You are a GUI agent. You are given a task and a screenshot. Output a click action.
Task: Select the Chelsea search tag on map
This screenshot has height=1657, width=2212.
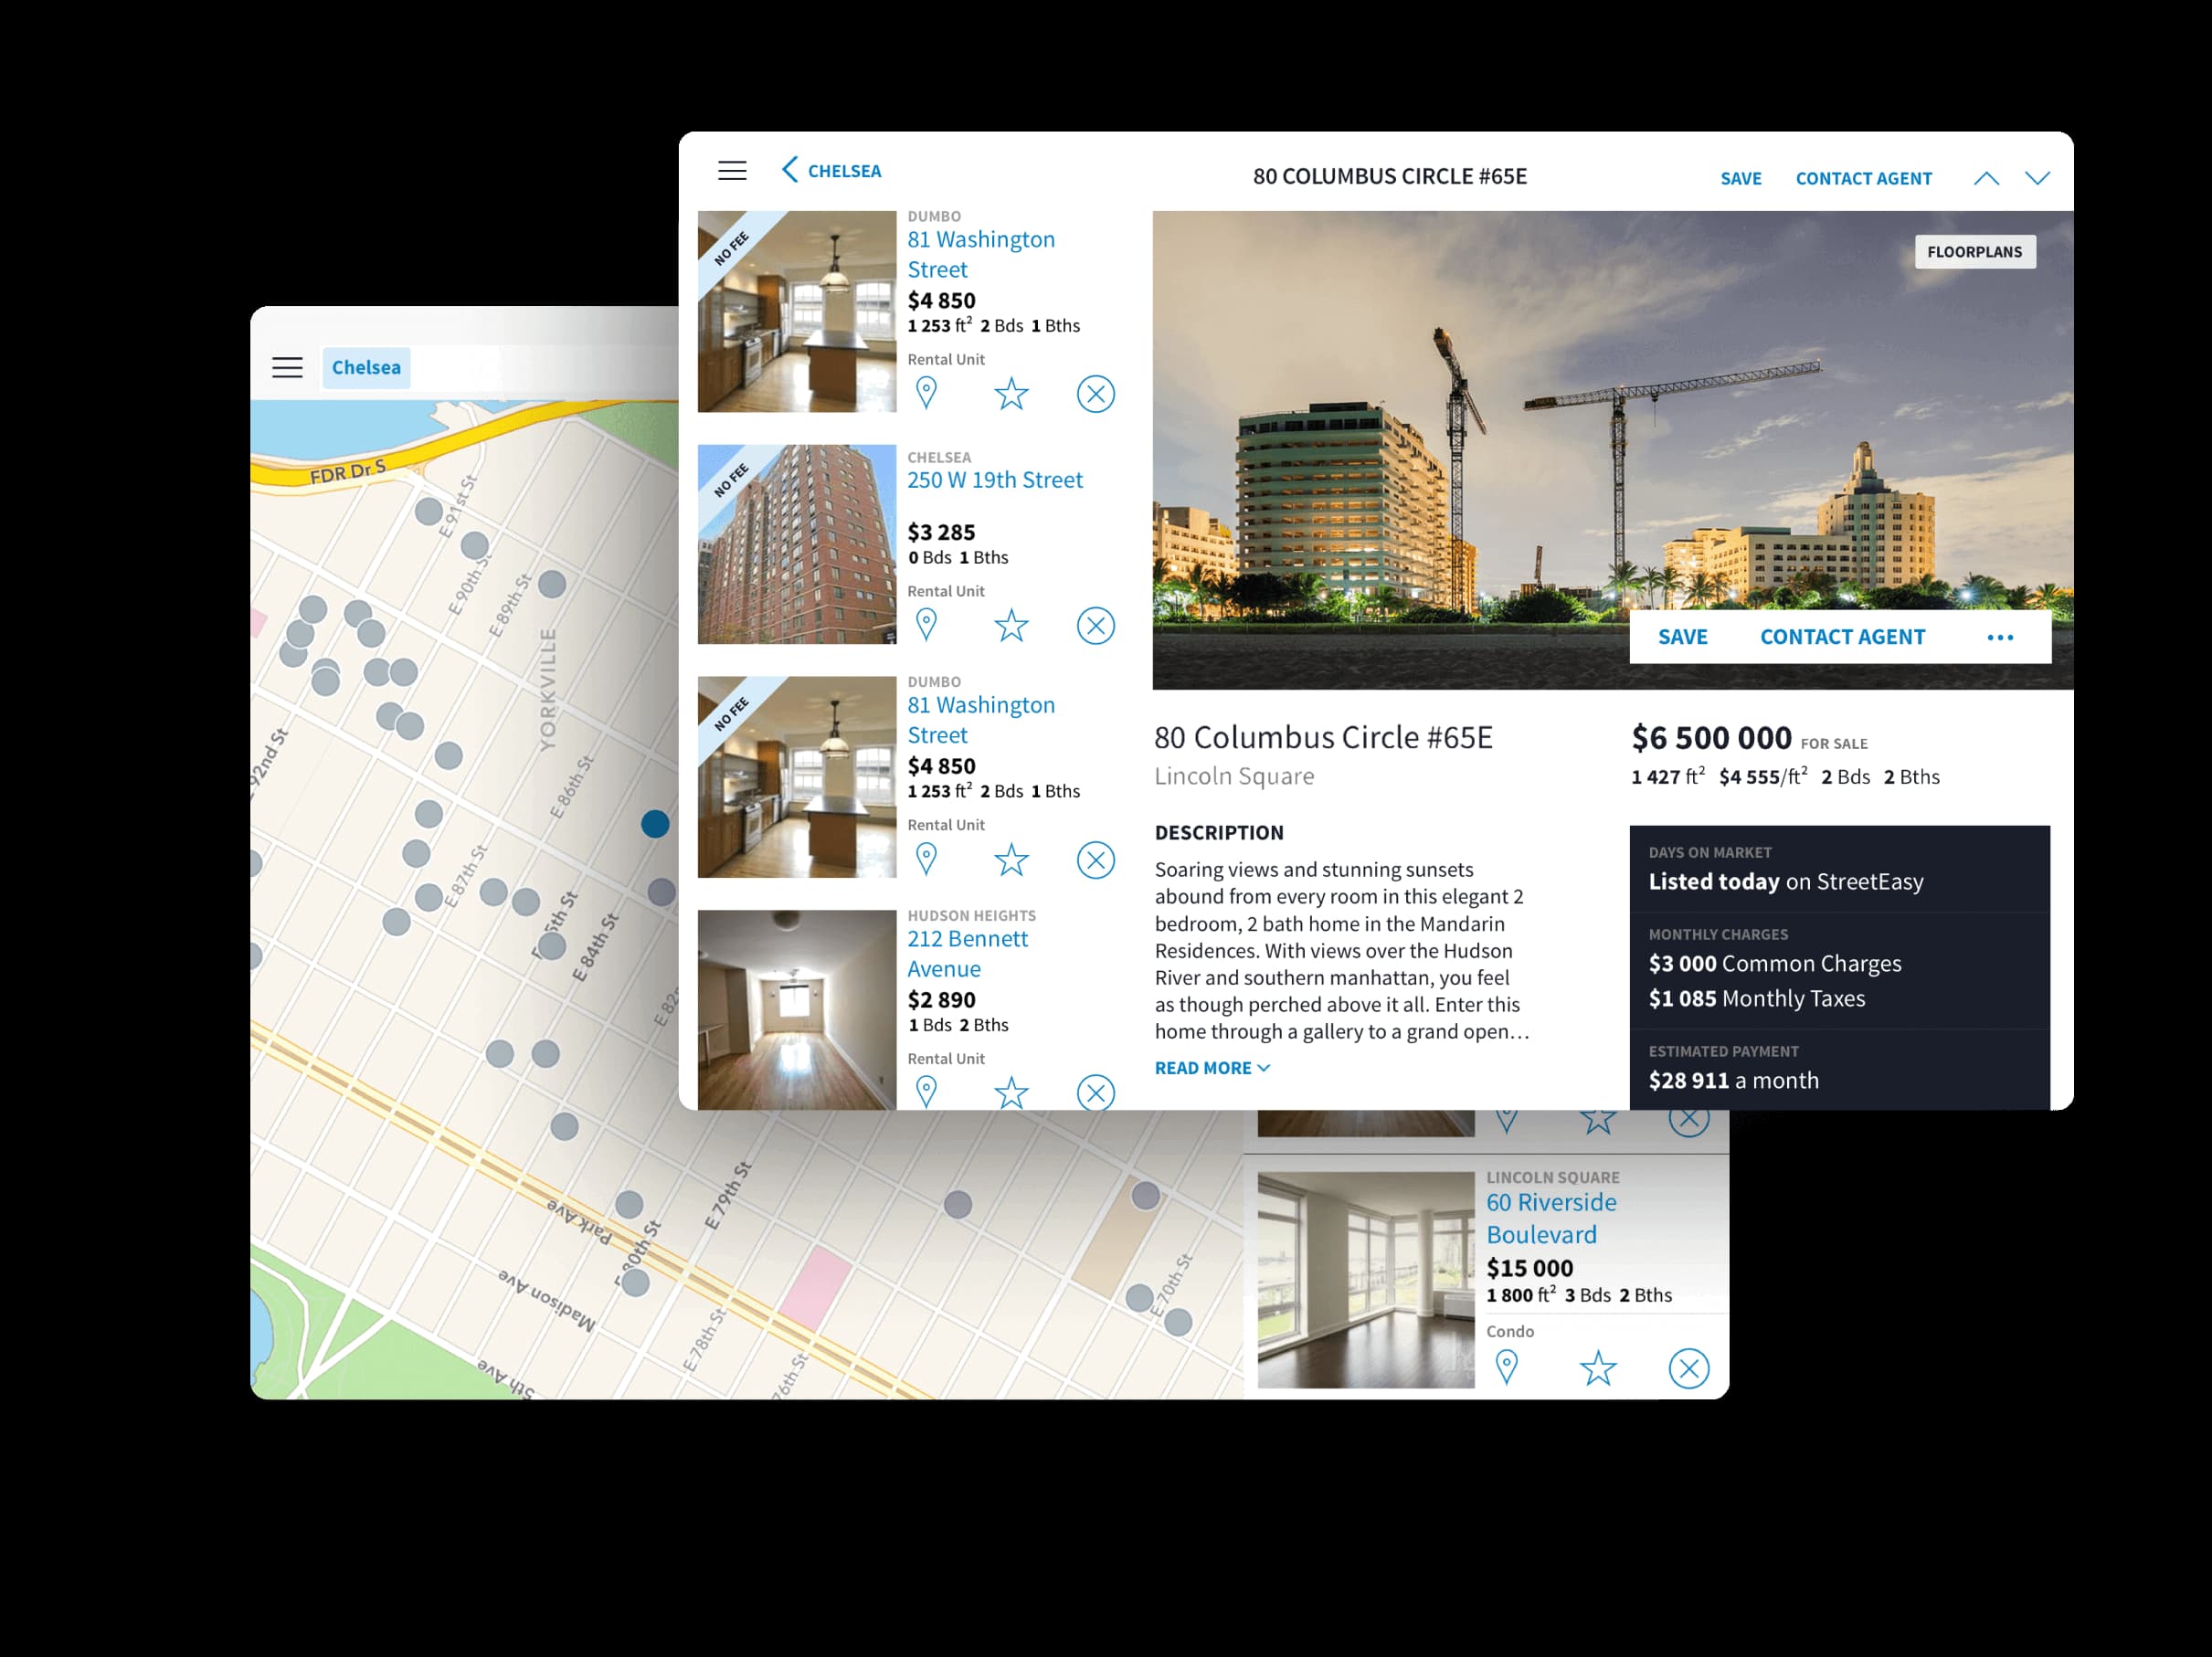point(366,368)
